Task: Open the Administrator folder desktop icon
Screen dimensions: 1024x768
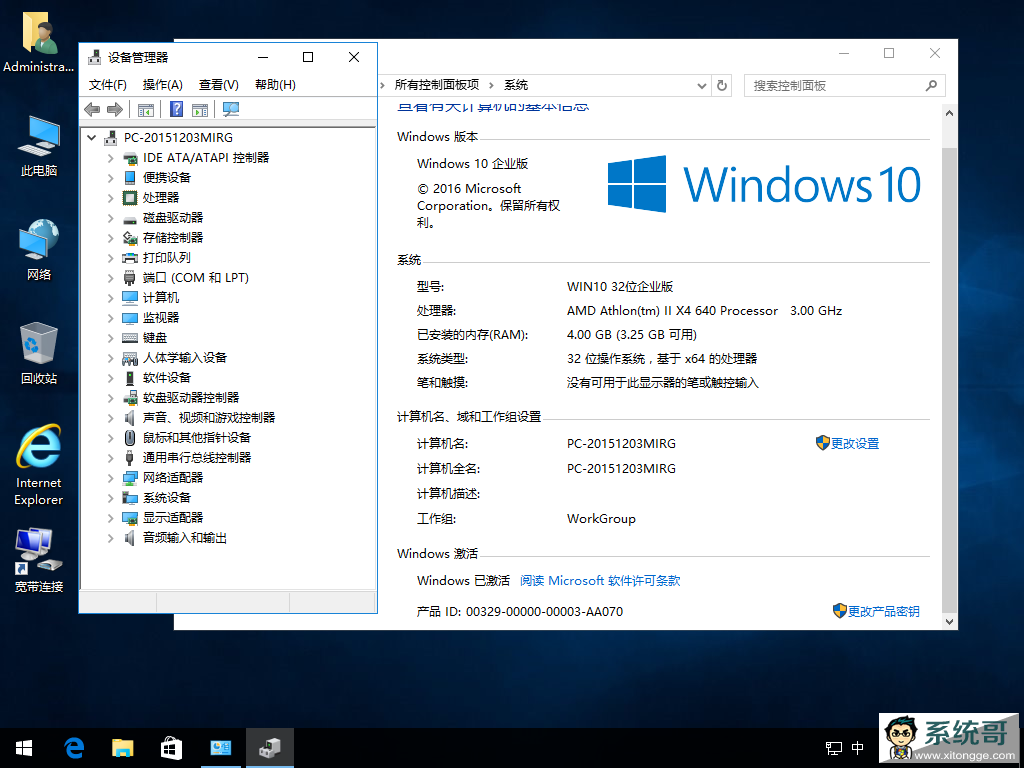Action: (39, 42)
